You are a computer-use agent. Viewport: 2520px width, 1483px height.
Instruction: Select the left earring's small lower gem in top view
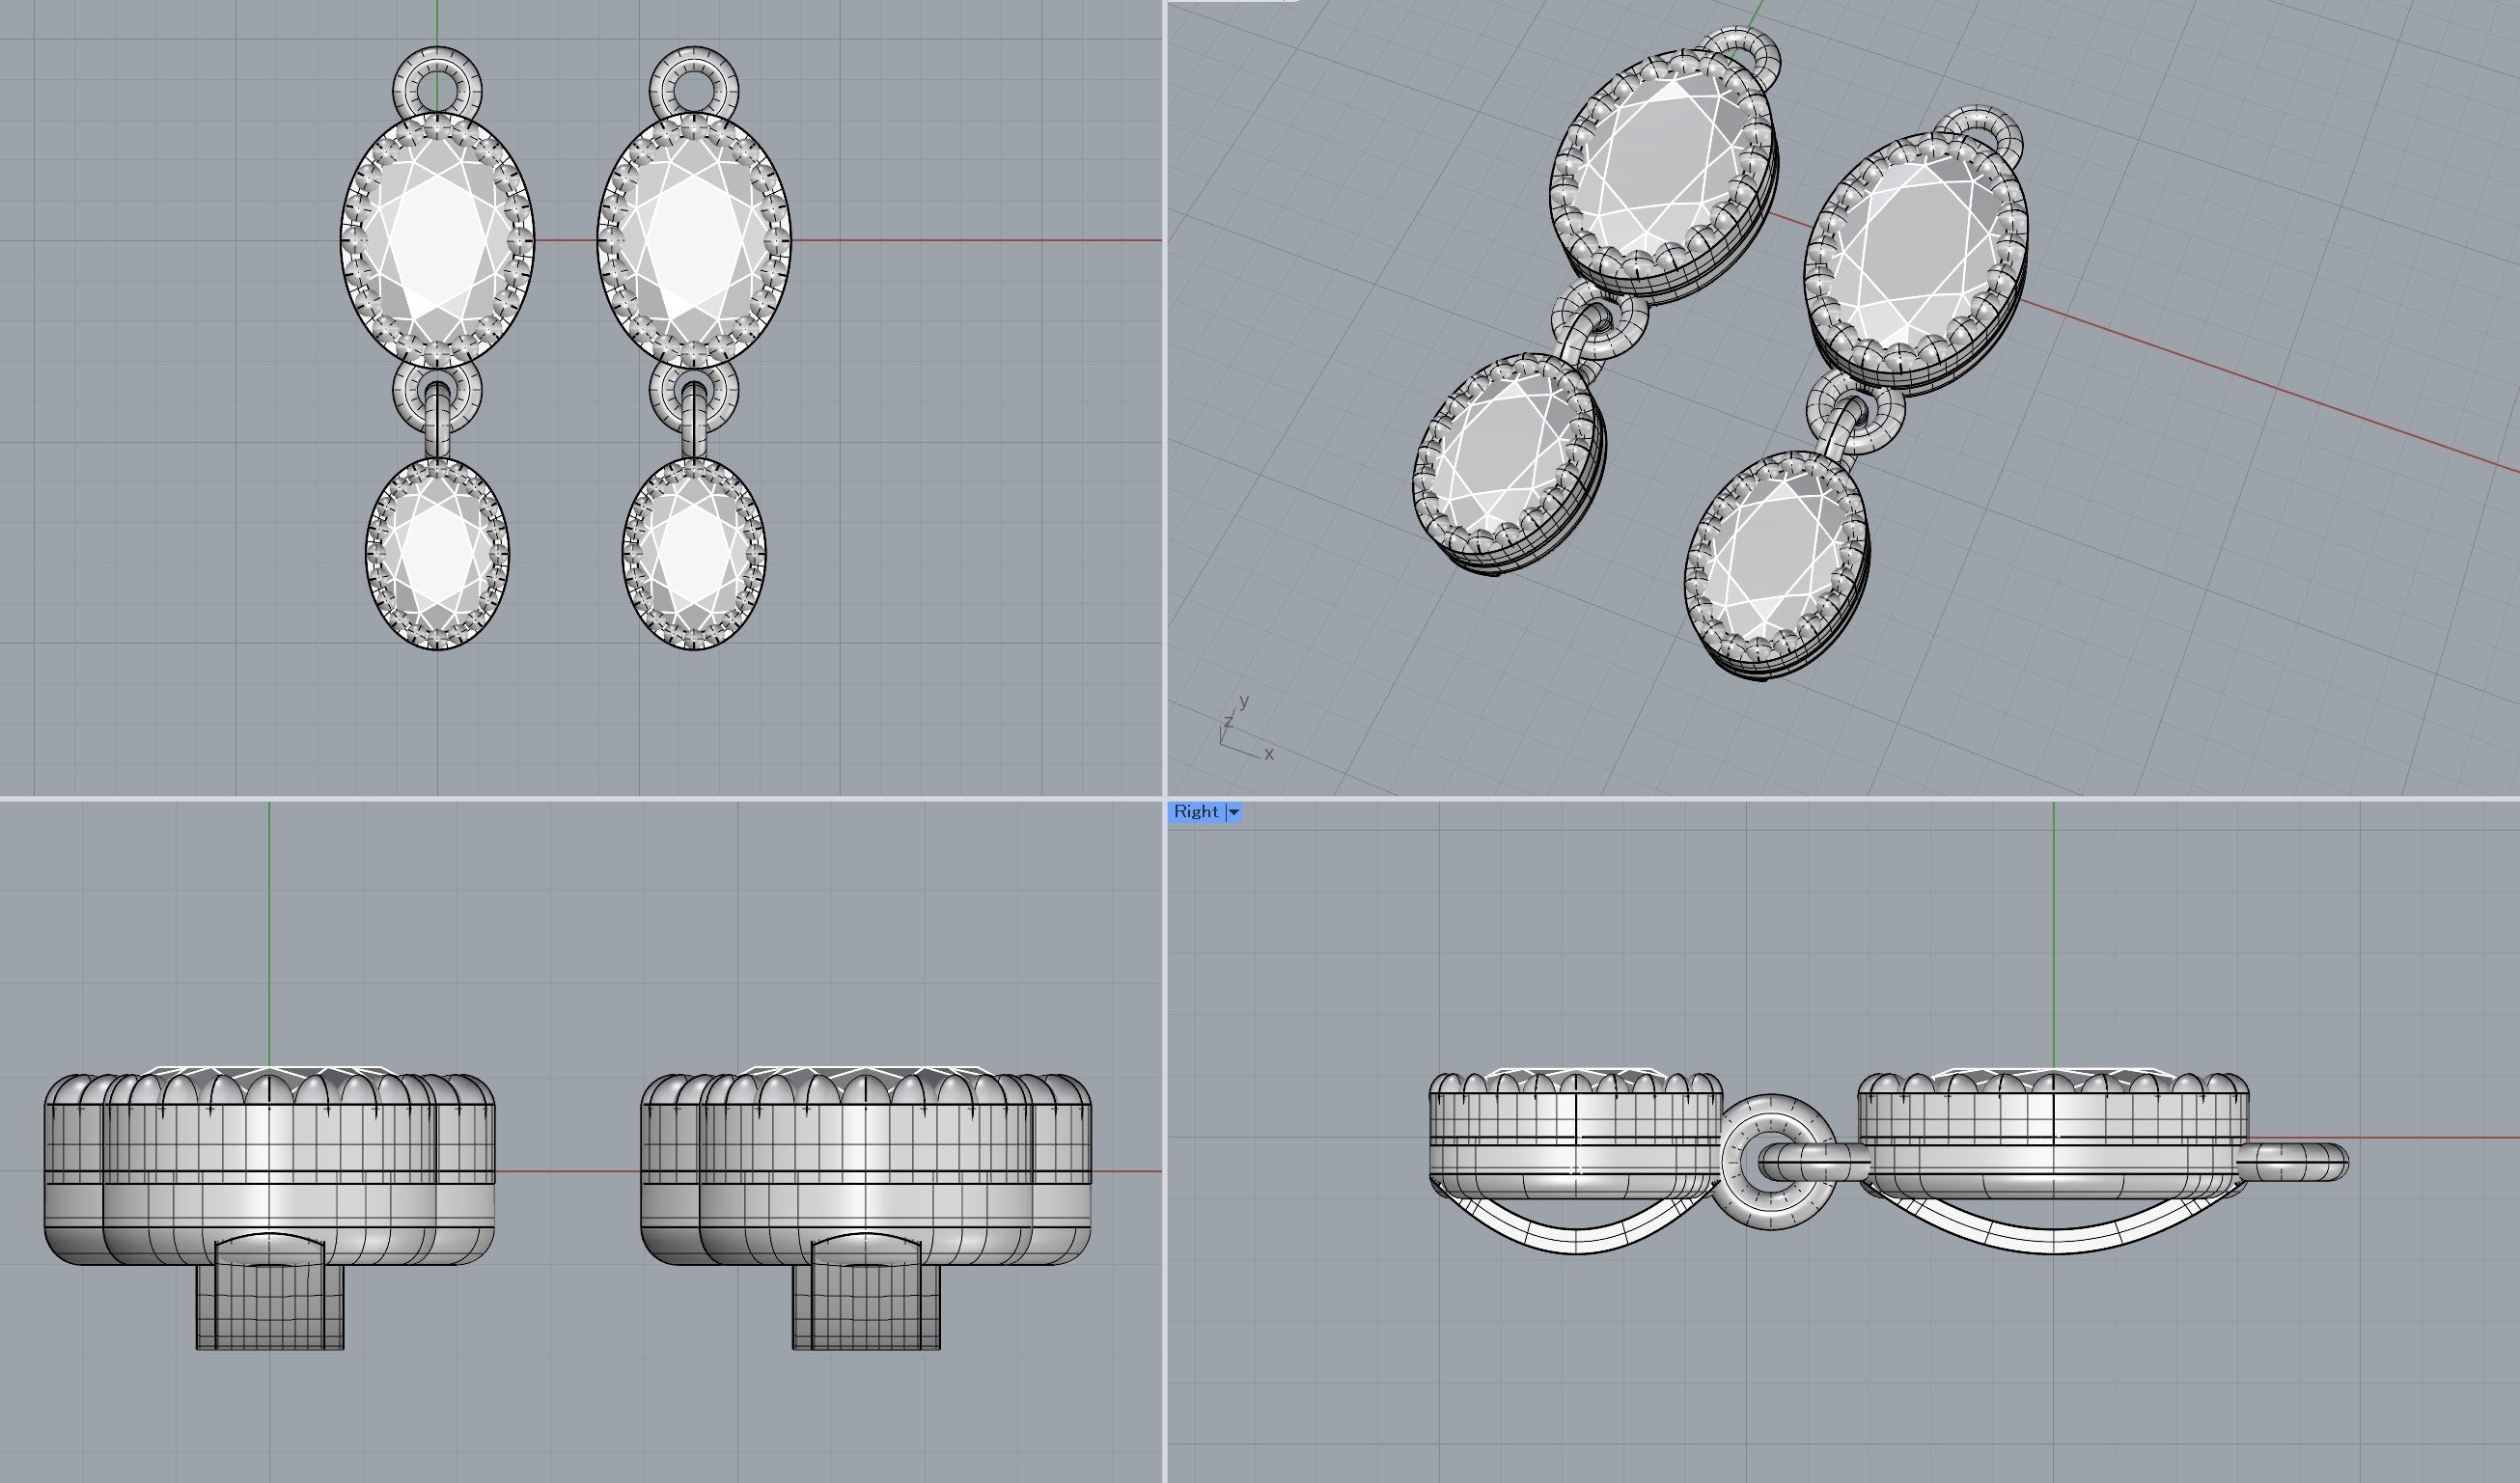tap(437, 554)
